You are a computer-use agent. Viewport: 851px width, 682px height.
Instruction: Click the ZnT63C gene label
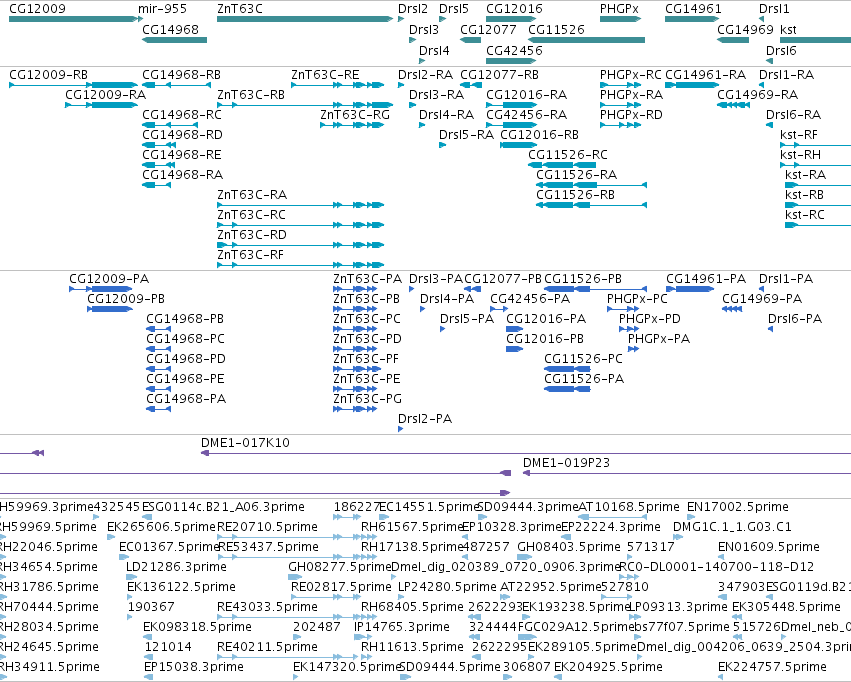pyautogui.click(x=240, y=9)
